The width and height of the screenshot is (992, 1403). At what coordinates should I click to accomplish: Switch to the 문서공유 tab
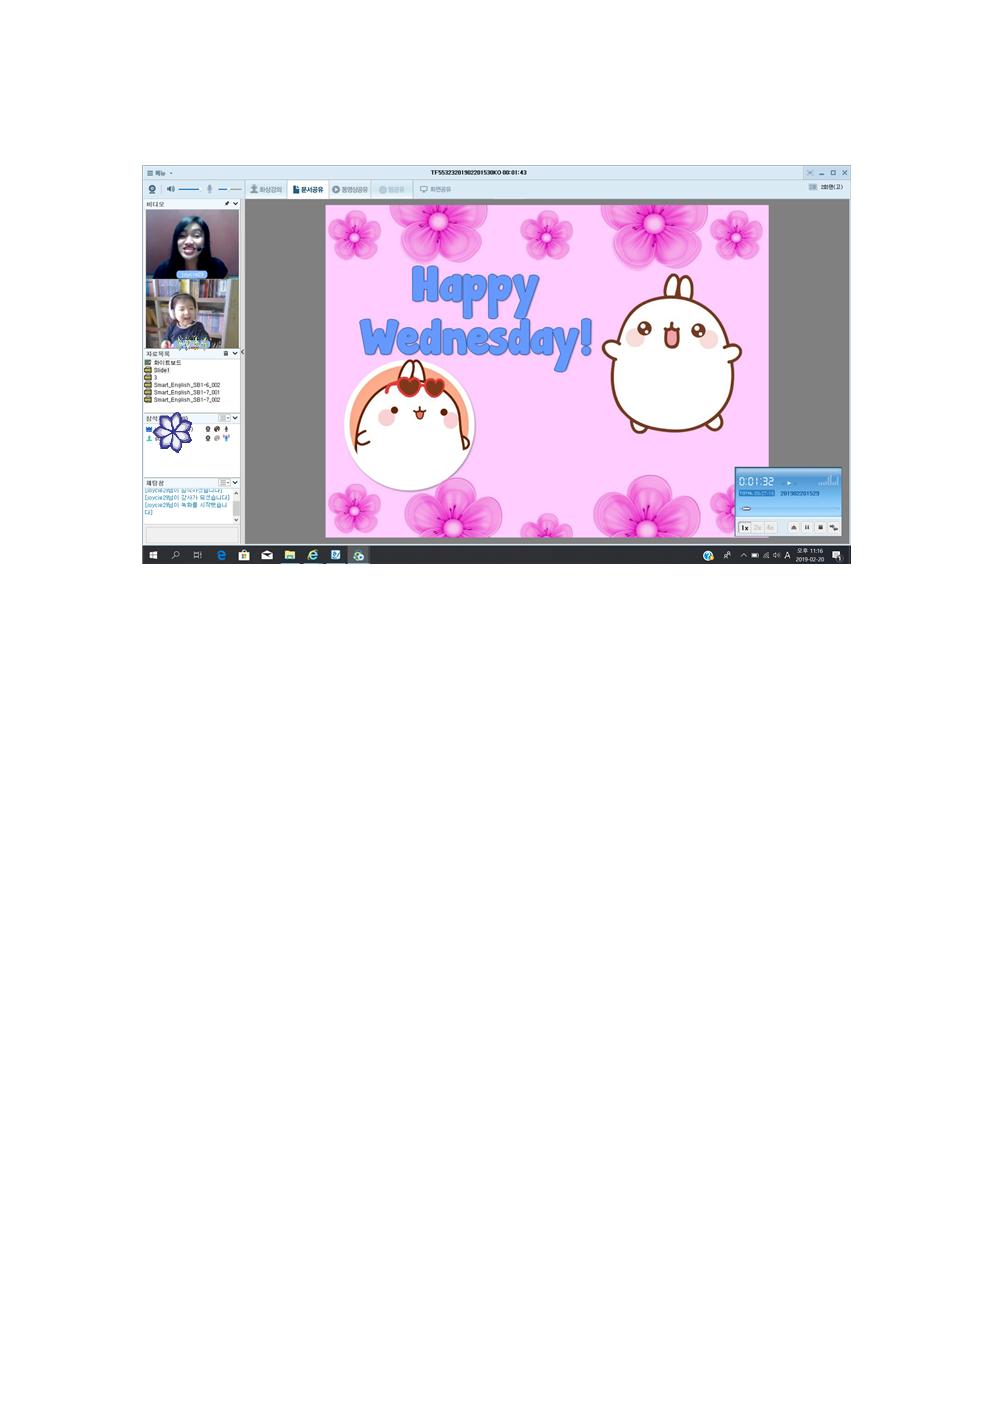click(x=308, y=189)
